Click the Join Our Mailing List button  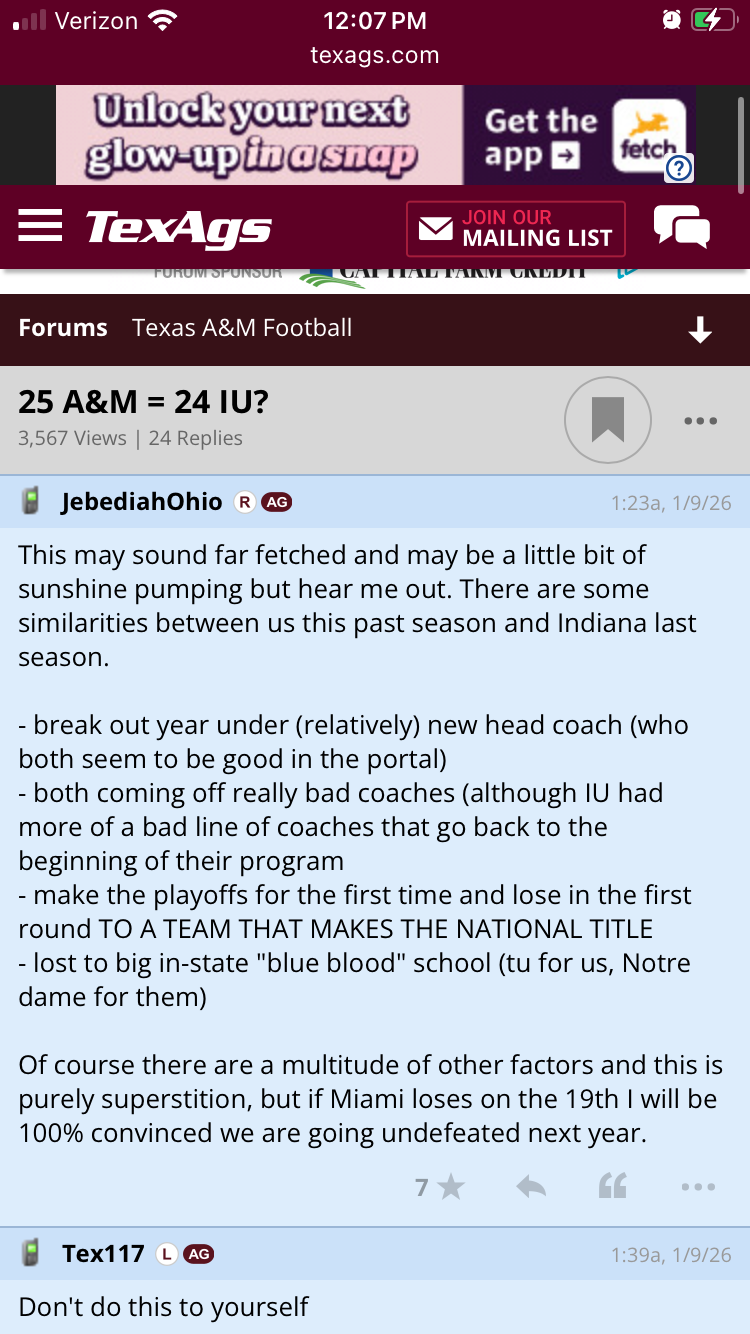[515, 228]
